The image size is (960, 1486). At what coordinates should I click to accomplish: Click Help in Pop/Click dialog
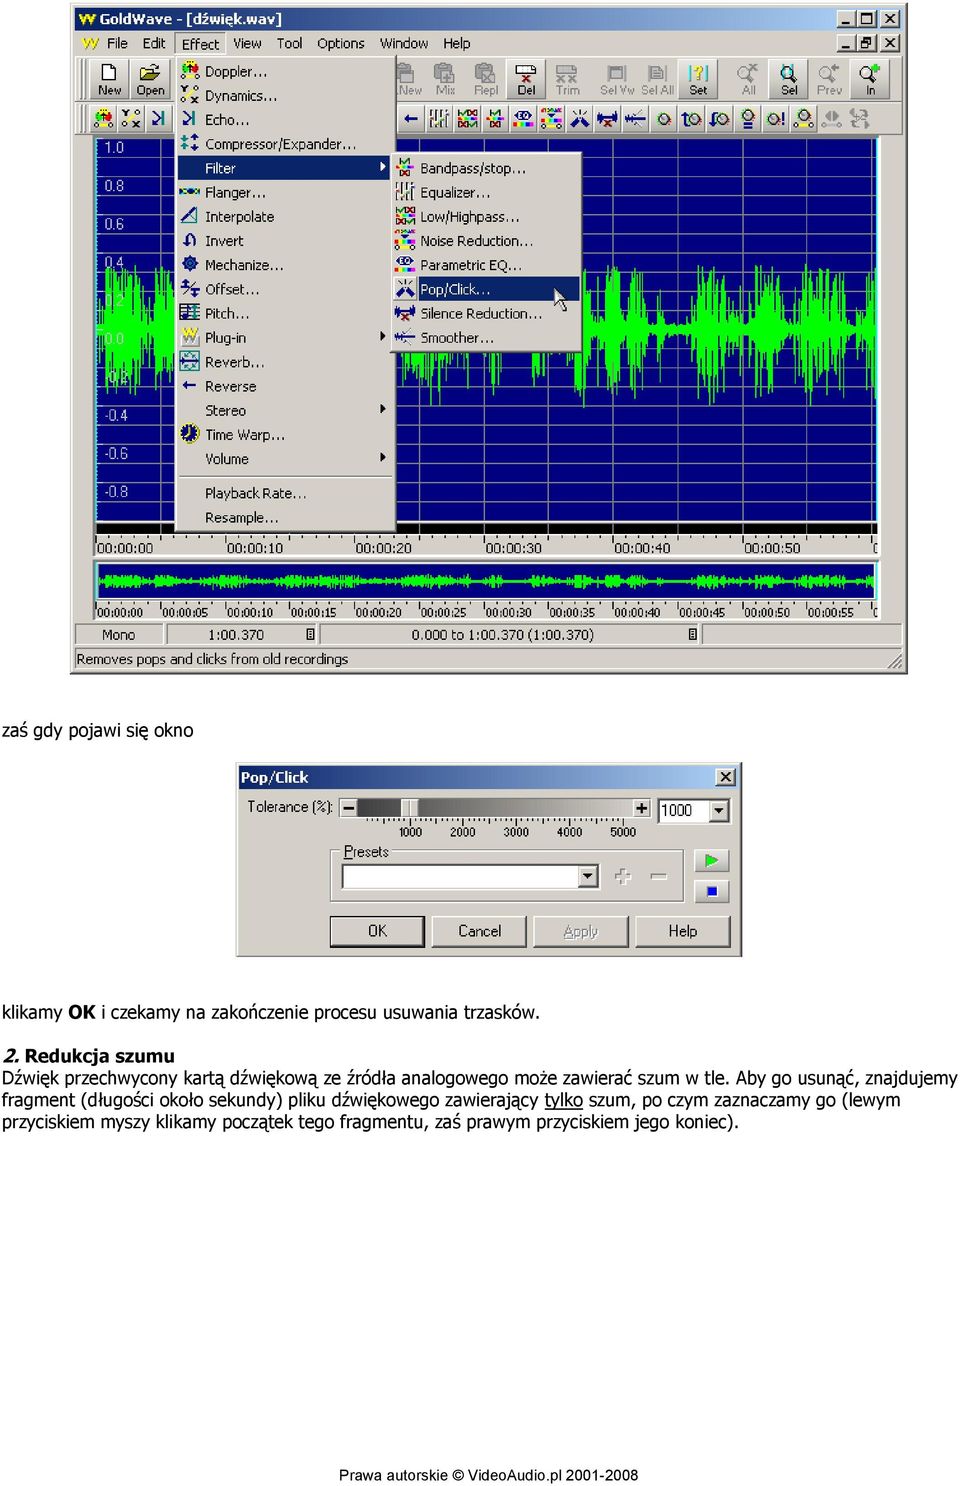[x=683, y=931]
